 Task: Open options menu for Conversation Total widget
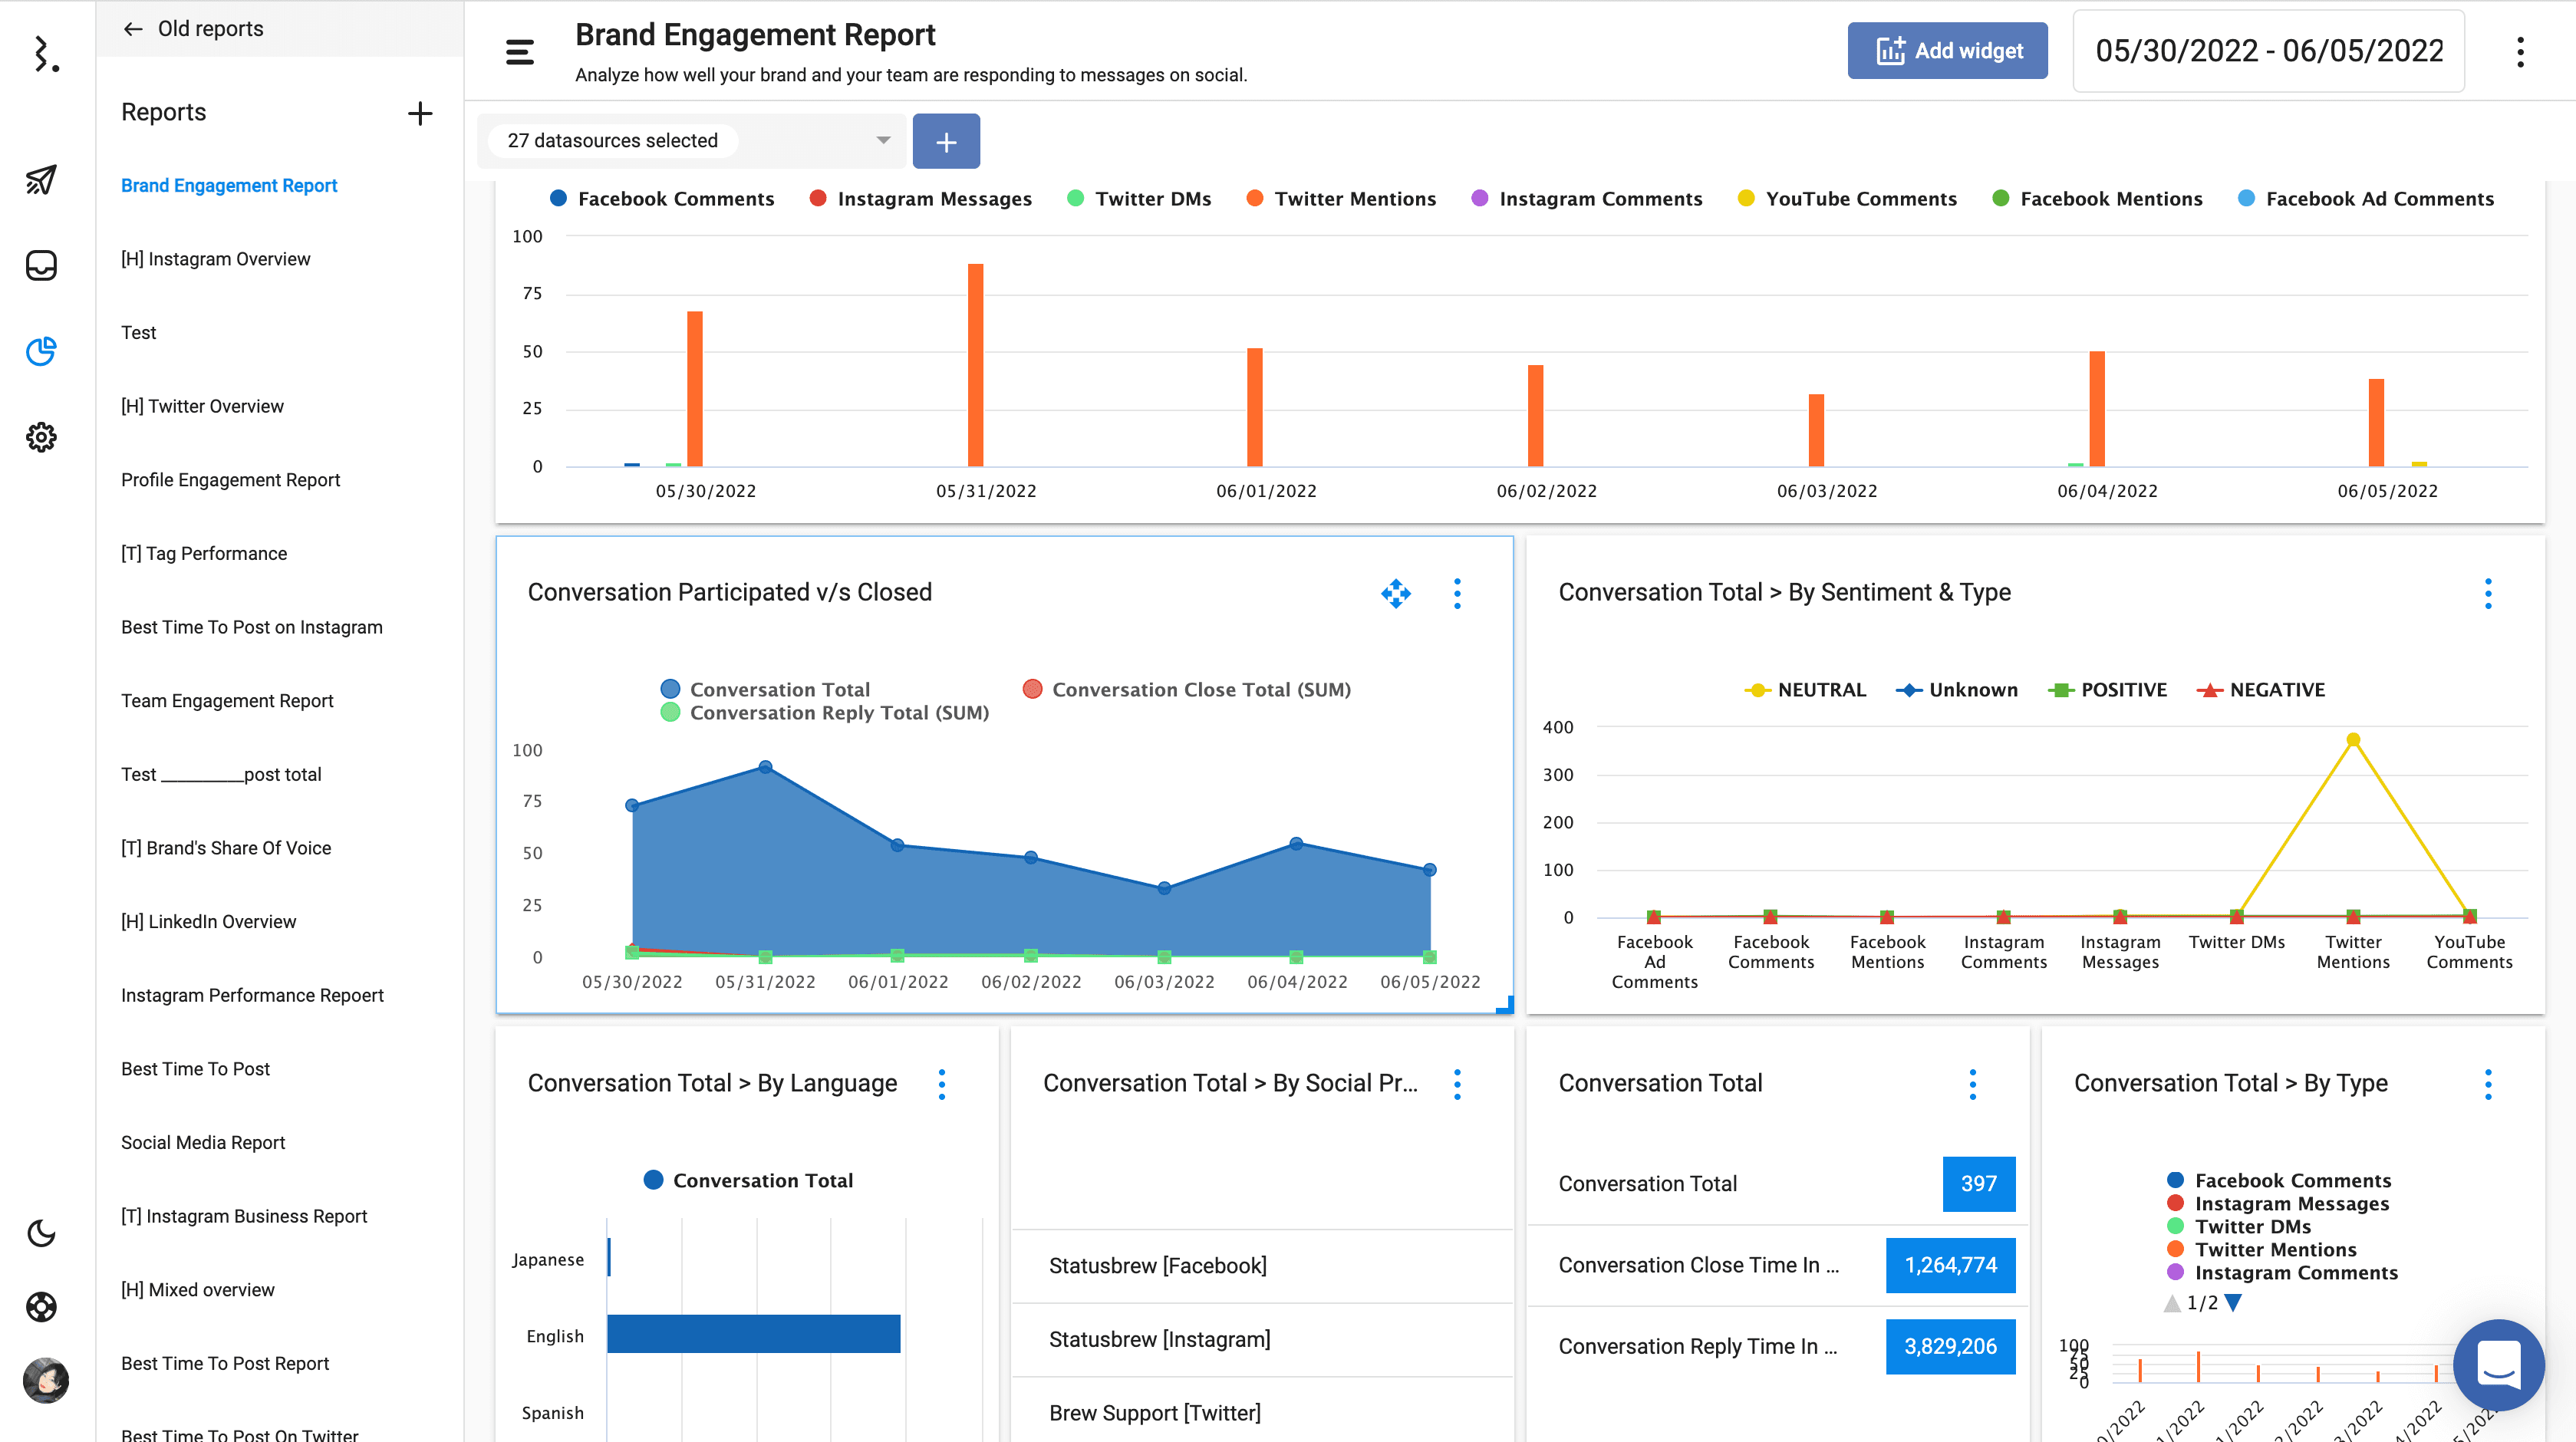[1972, 1084]
